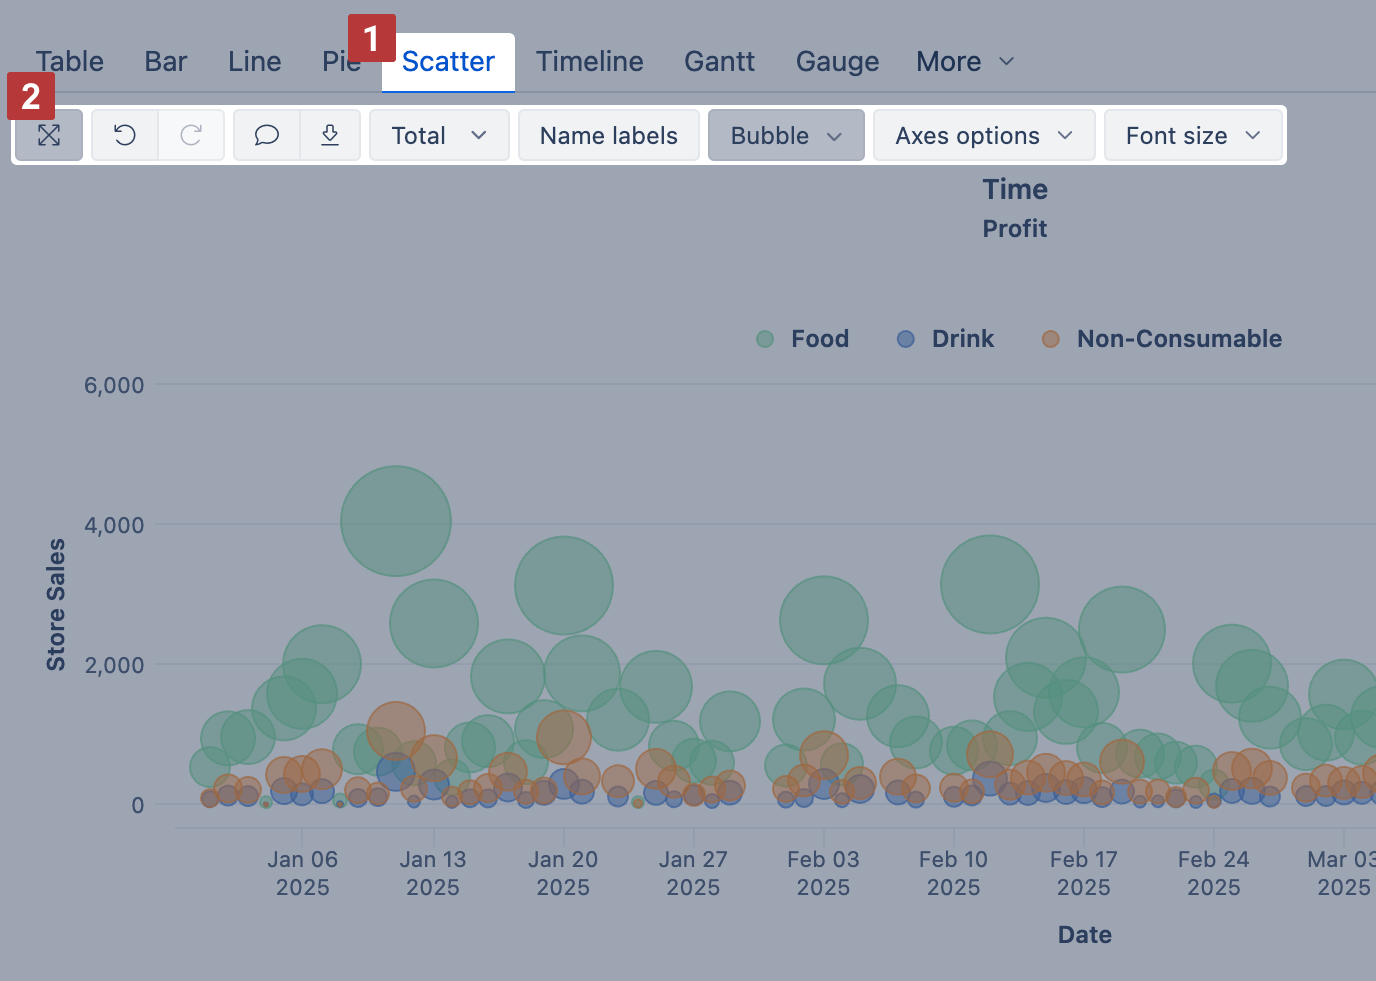The width and height of the screenshot is (1376, 981).
Task: Switch to the Gauge tab
Action: click(838, 62)
